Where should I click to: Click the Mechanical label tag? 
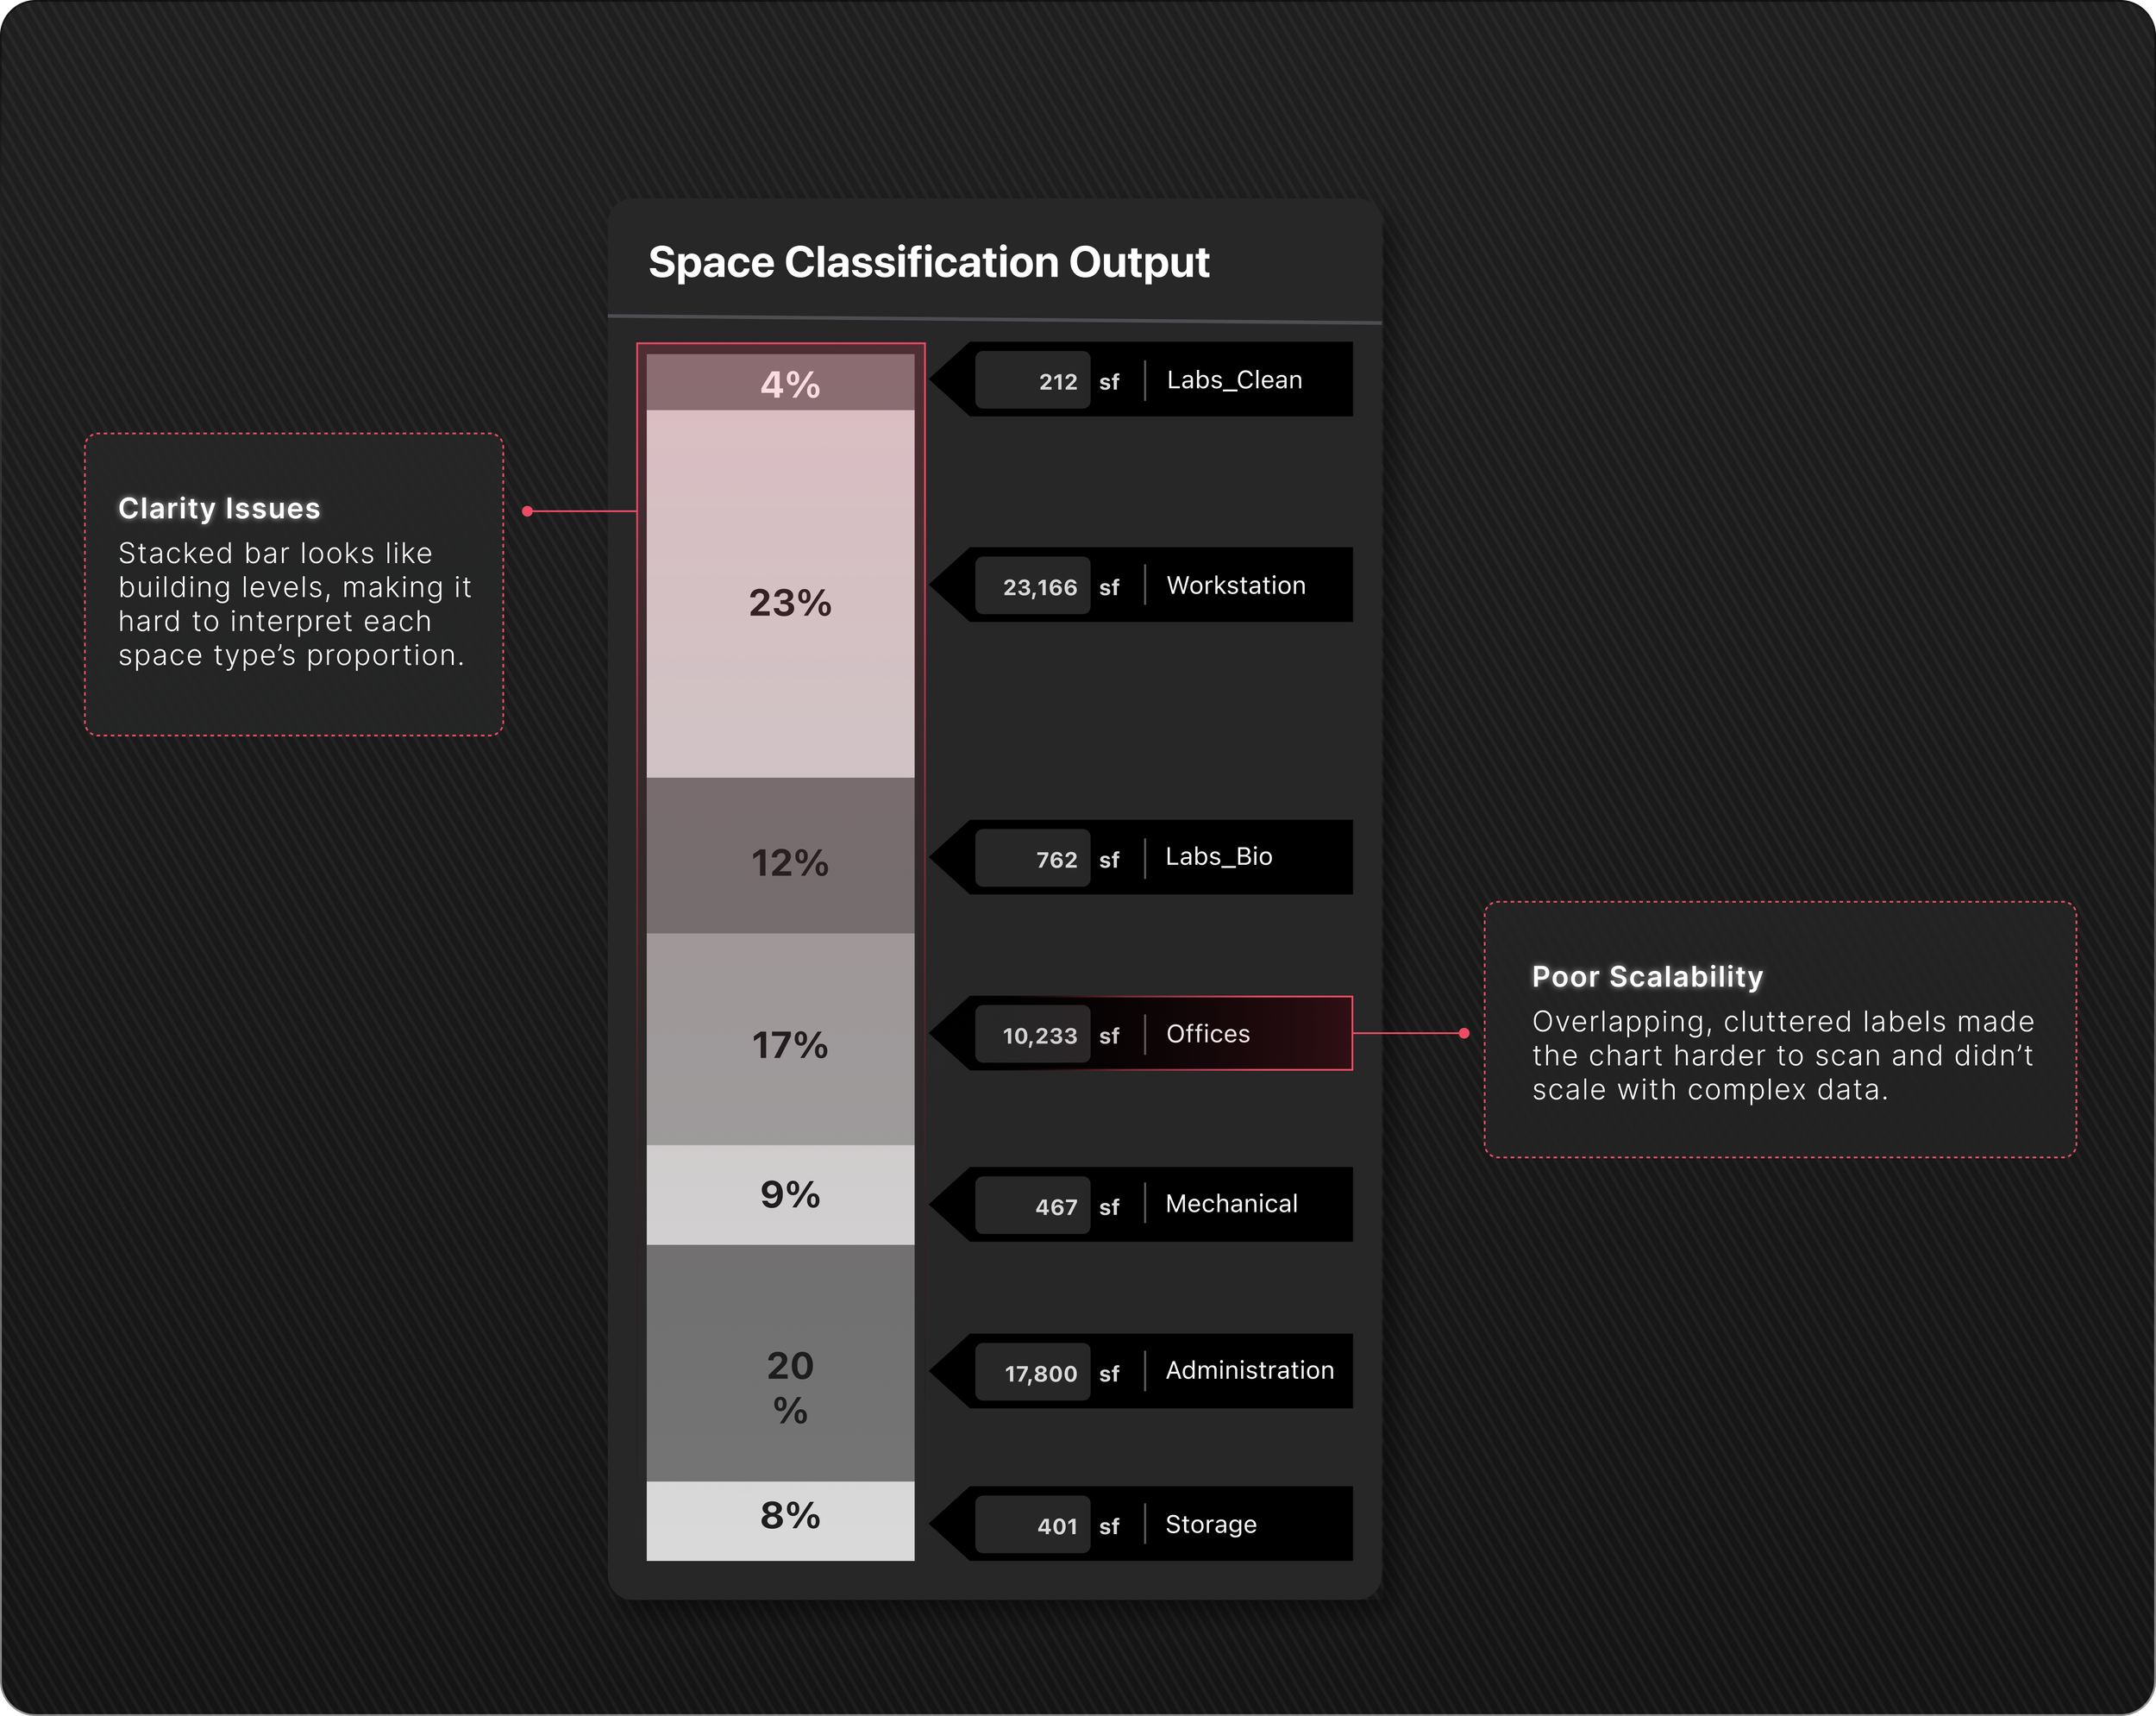click(1231, 1204)
